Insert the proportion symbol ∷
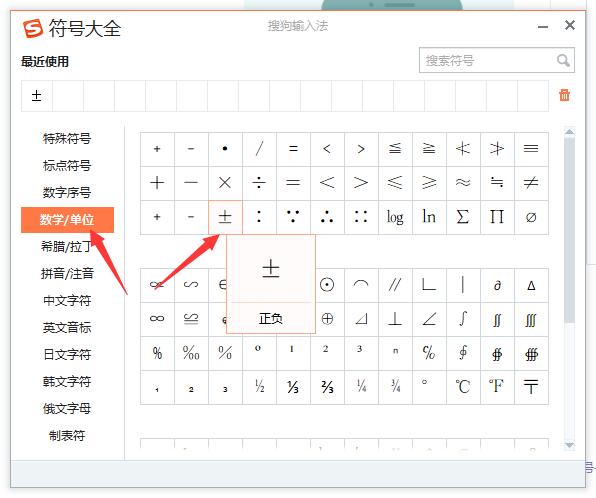 click(x=361, y=217)
